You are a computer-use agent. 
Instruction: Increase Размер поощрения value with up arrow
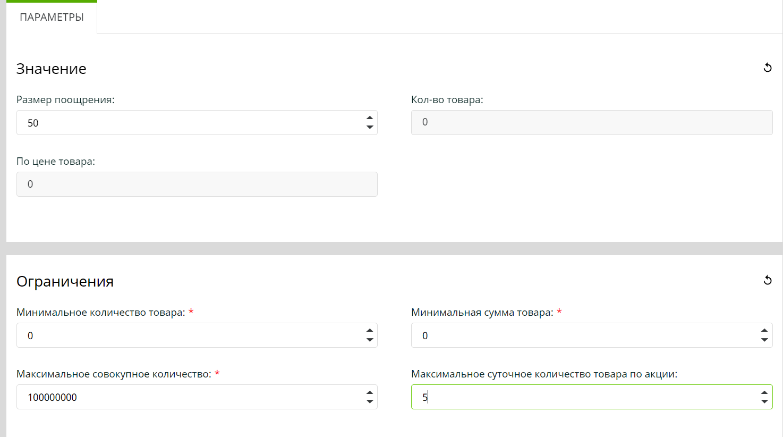[x=369, y=117]
